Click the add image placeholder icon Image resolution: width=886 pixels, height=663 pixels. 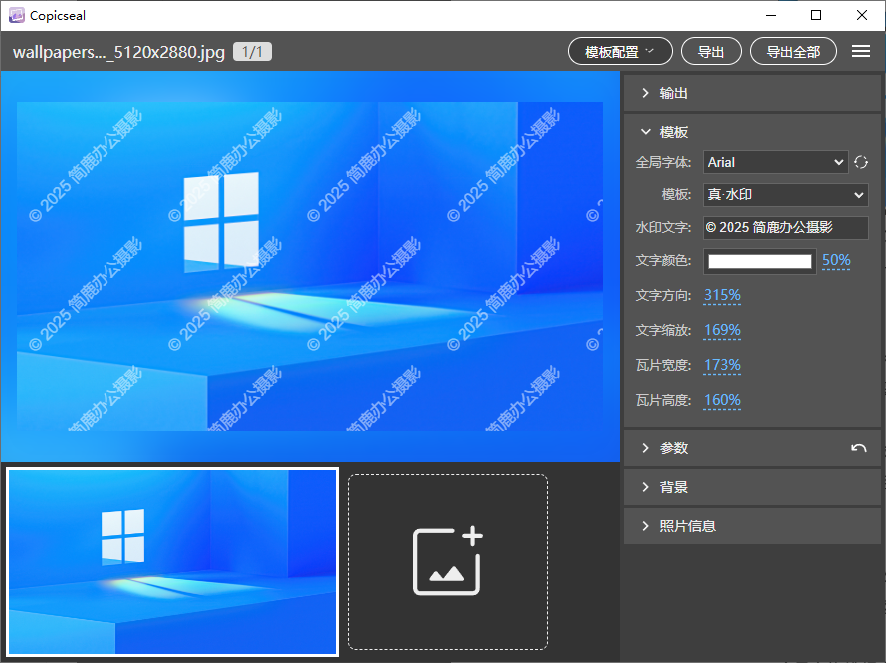(448, 562)
